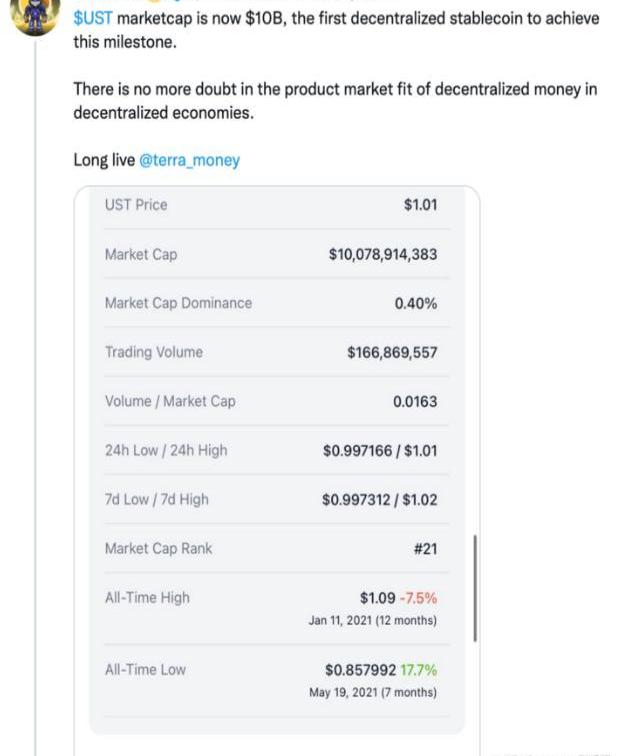The image size is (622, 756).
Task: Open the $UST cashtag link
Action: pyautogui.click(x=93, y=19)
